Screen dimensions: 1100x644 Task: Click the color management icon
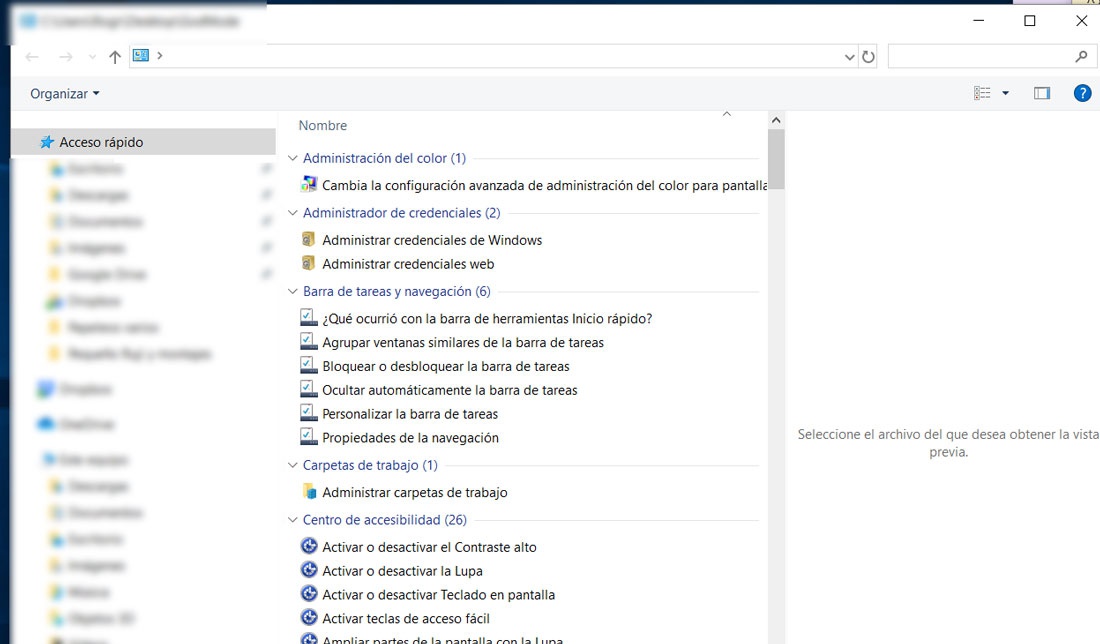pyautogui.click(x=308, y=184)
